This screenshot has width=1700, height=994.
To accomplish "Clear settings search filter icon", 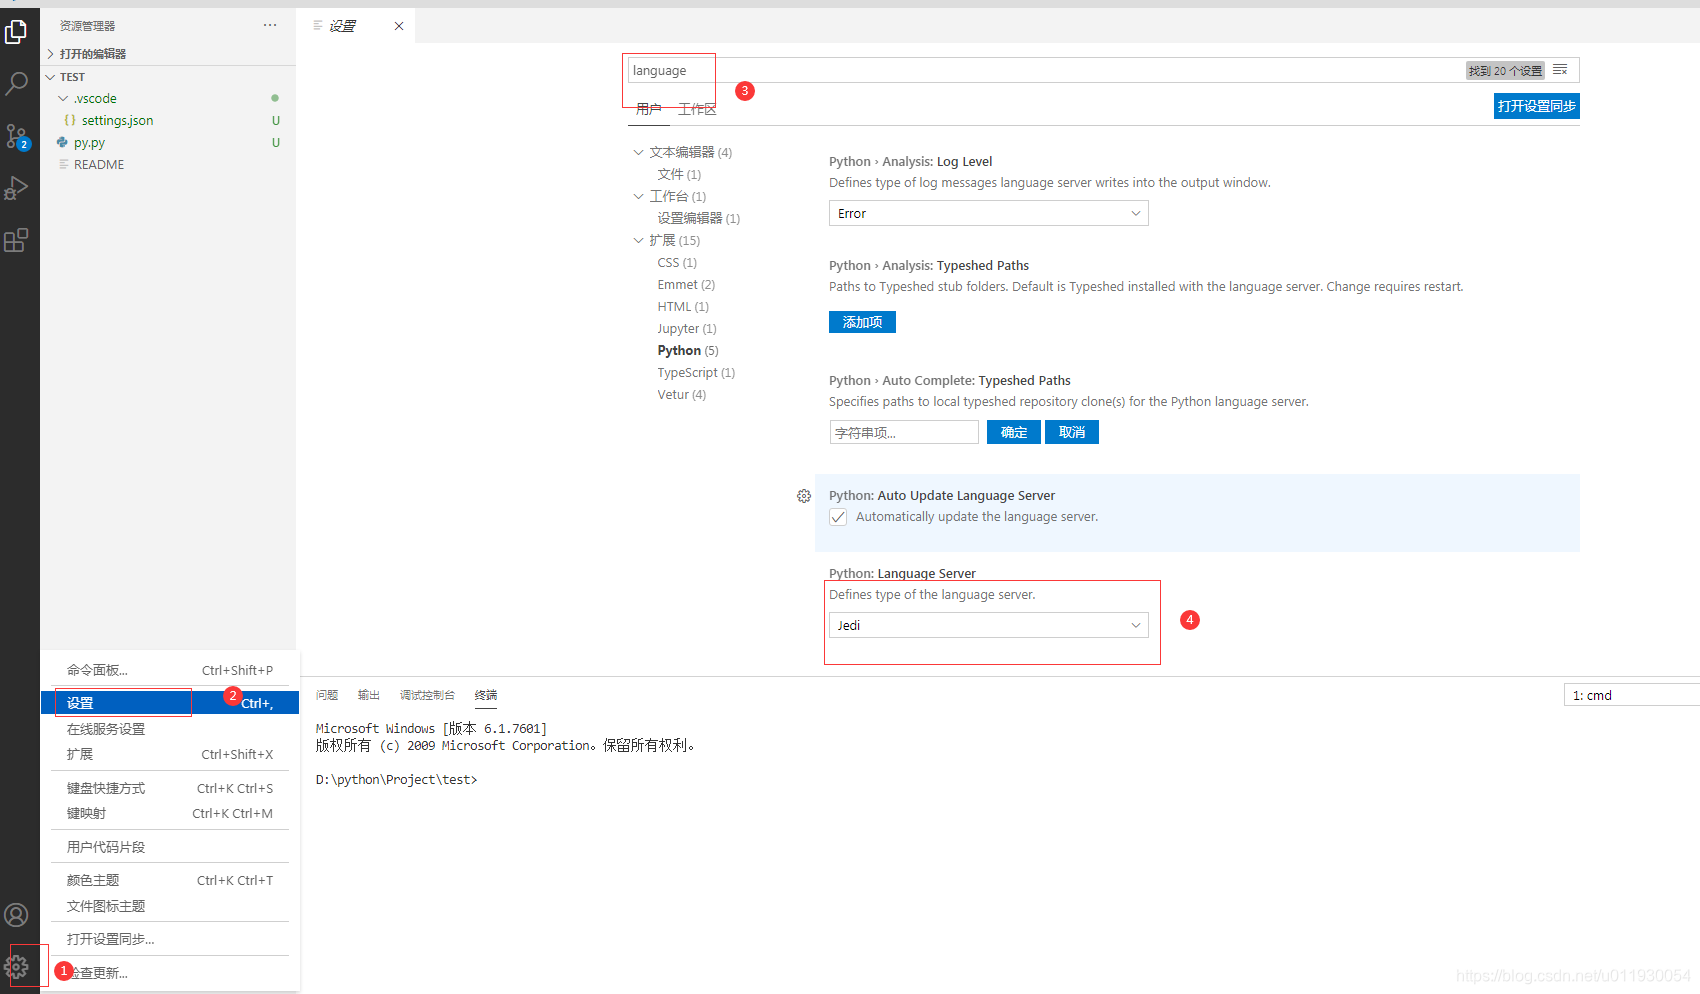I will [1560, 70].
